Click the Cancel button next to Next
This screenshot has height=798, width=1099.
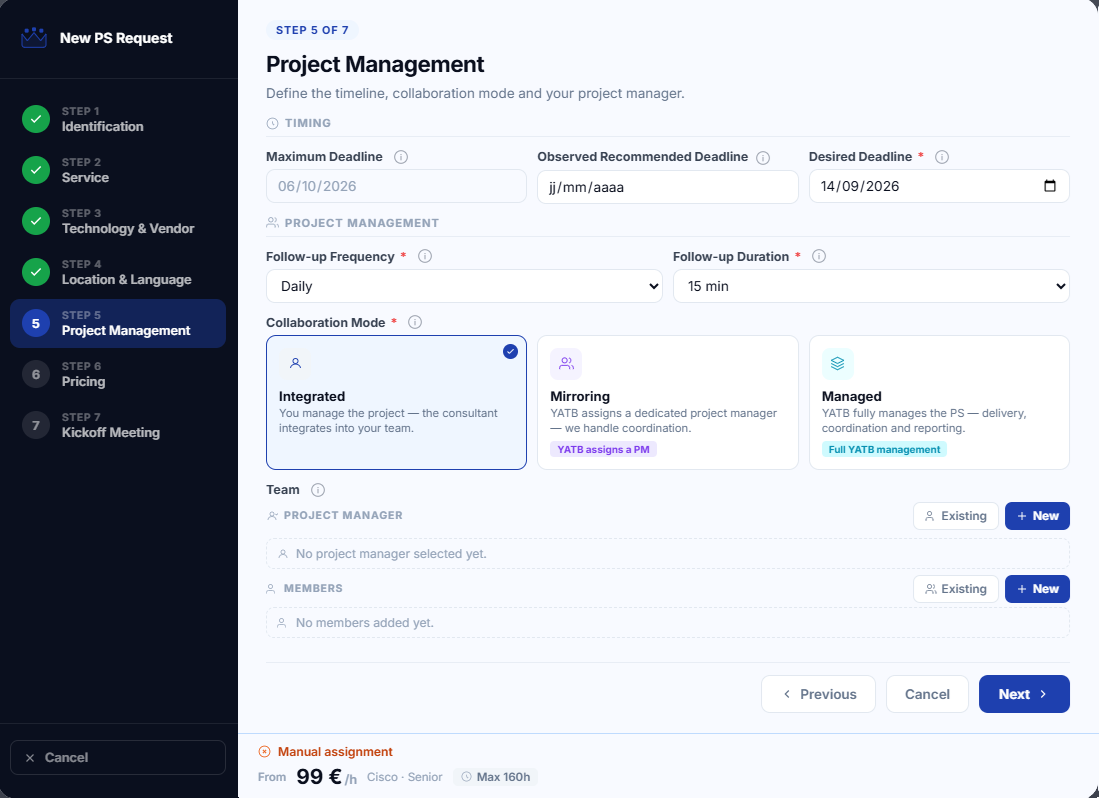[x=927, y=694]
